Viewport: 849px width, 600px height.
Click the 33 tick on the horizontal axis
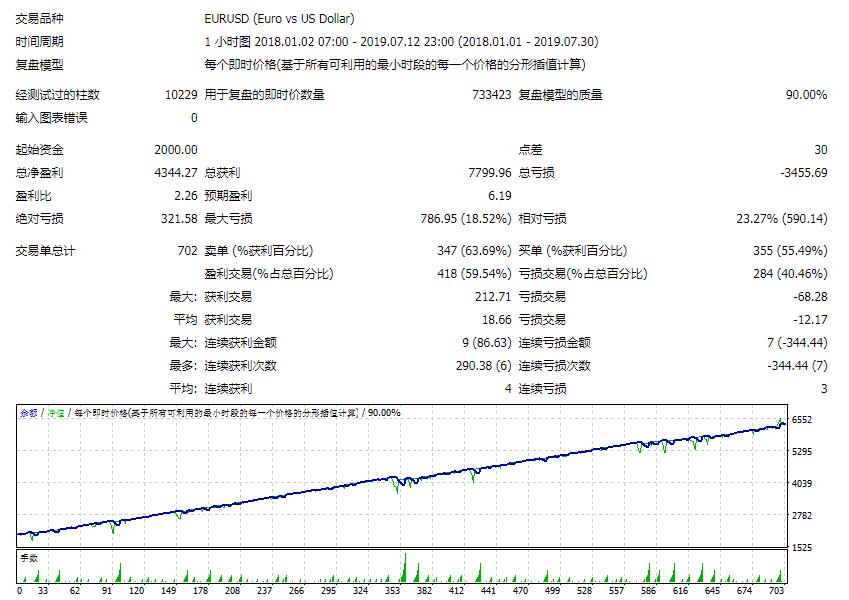(x=41, y=591)
